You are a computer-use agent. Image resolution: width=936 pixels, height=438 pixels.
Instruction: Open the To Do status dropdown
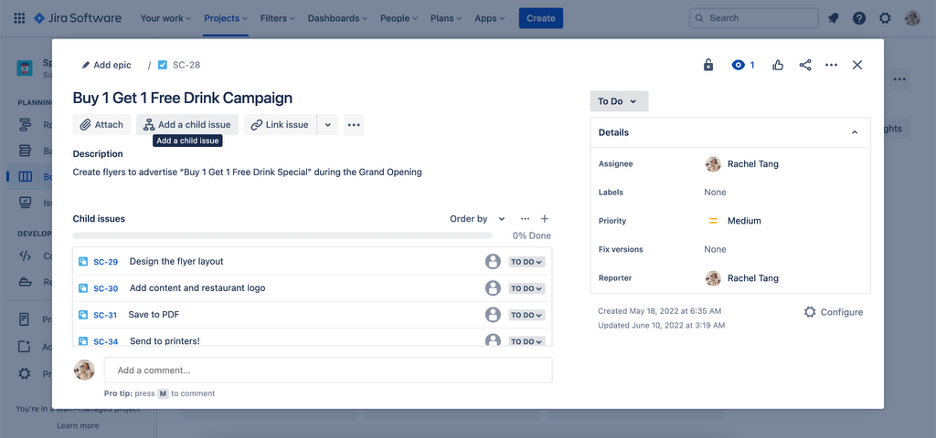tap(619, 101)
